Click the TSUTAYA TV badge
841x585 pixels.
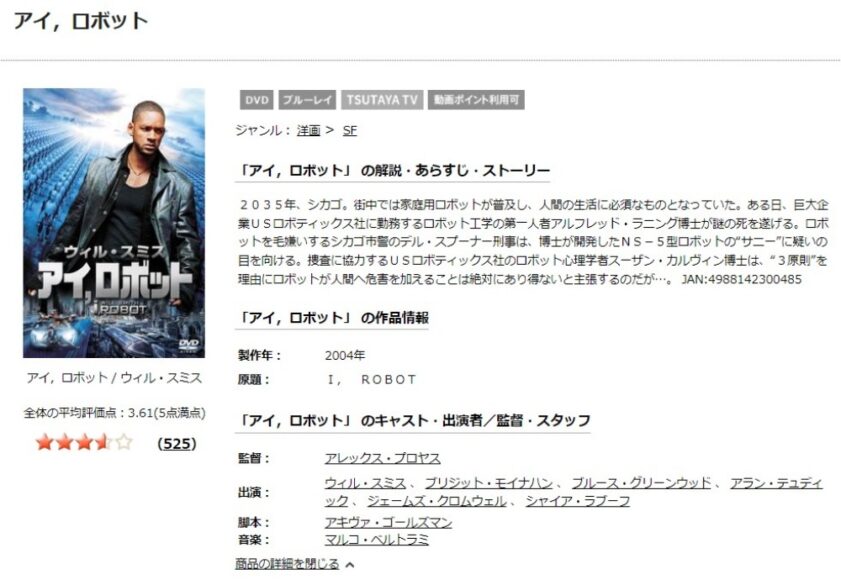[x=382, y=100]
